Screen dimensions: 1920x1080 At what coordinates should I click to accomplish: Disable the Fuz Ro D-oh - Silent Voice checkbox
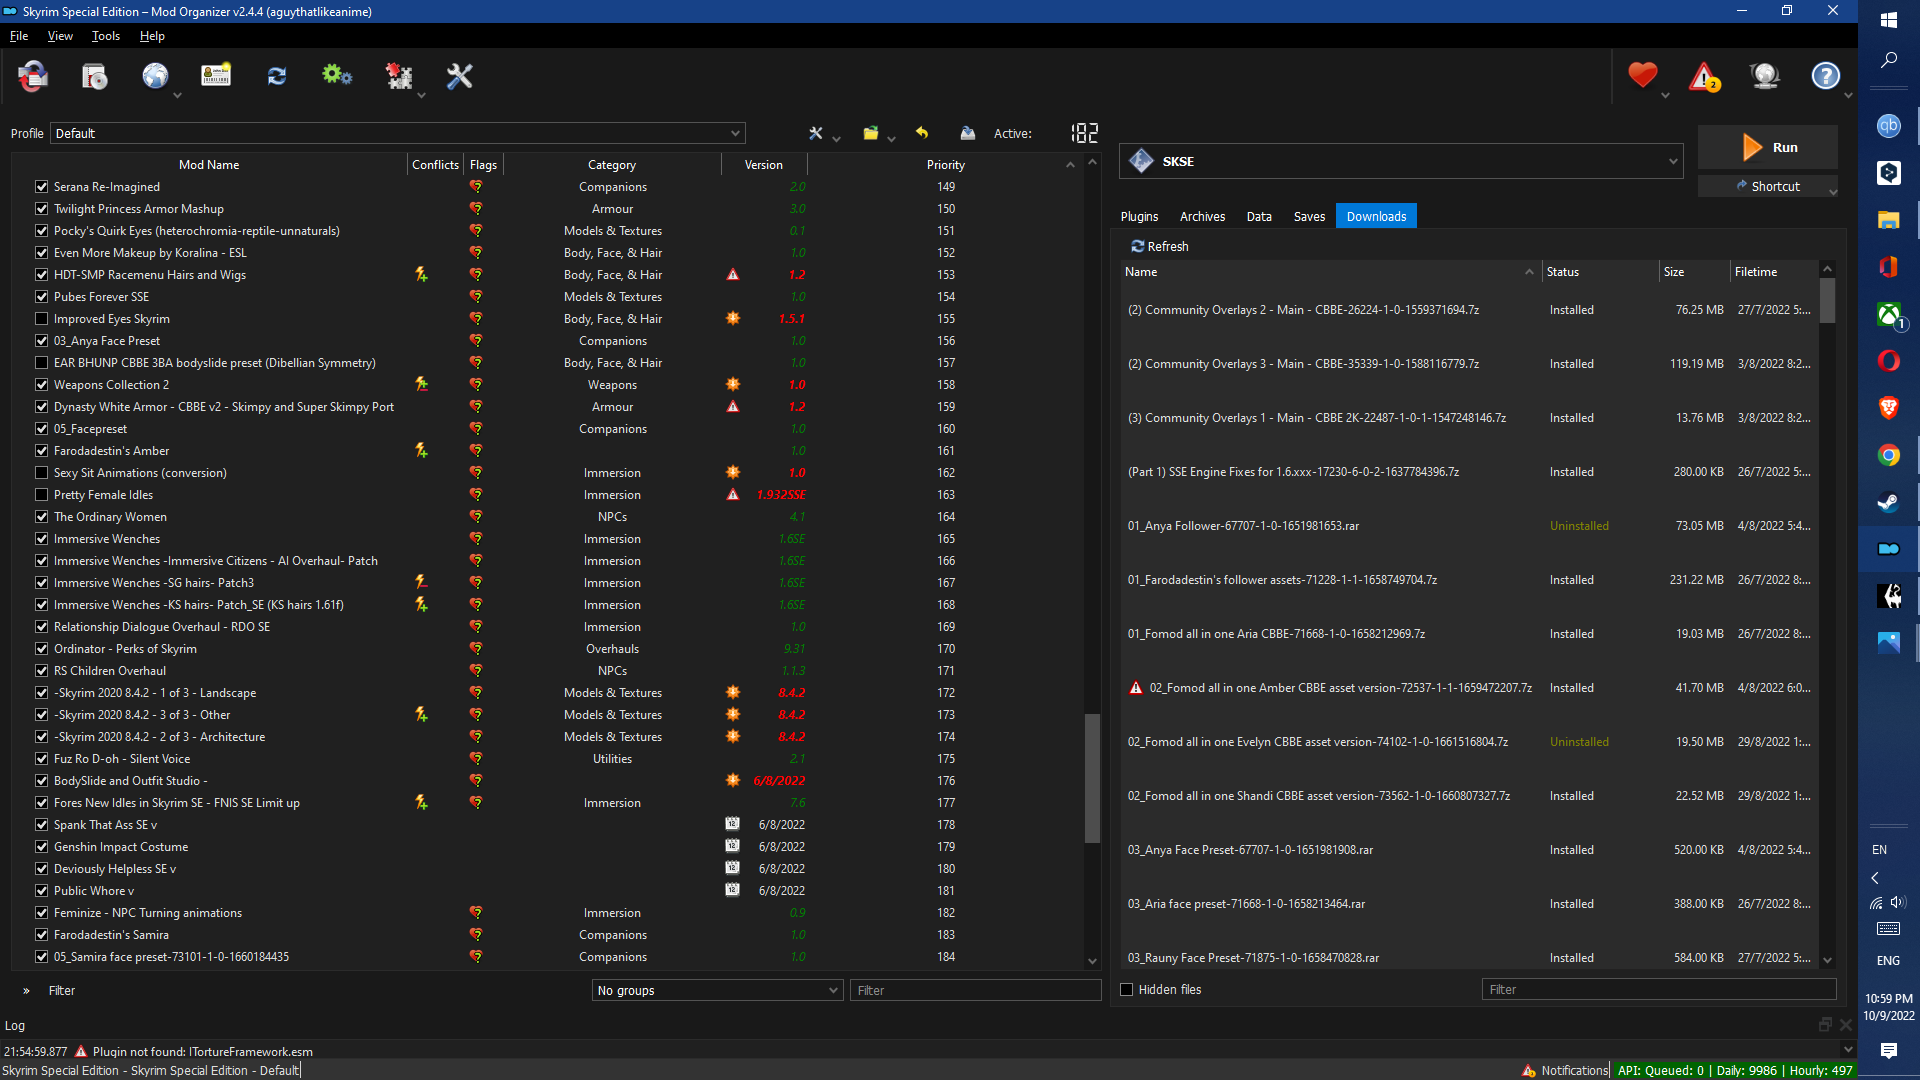[x=42, y=759]
